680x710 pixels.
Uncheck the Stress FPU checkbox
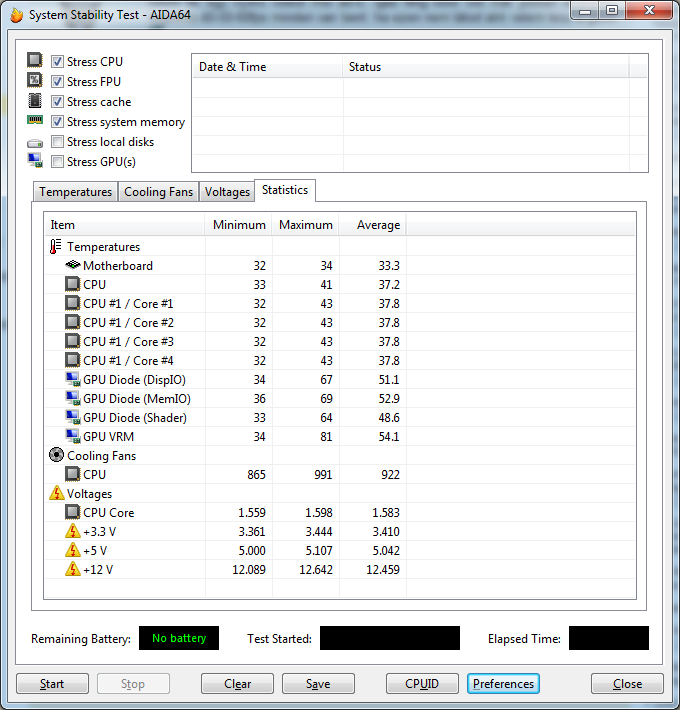57,82
